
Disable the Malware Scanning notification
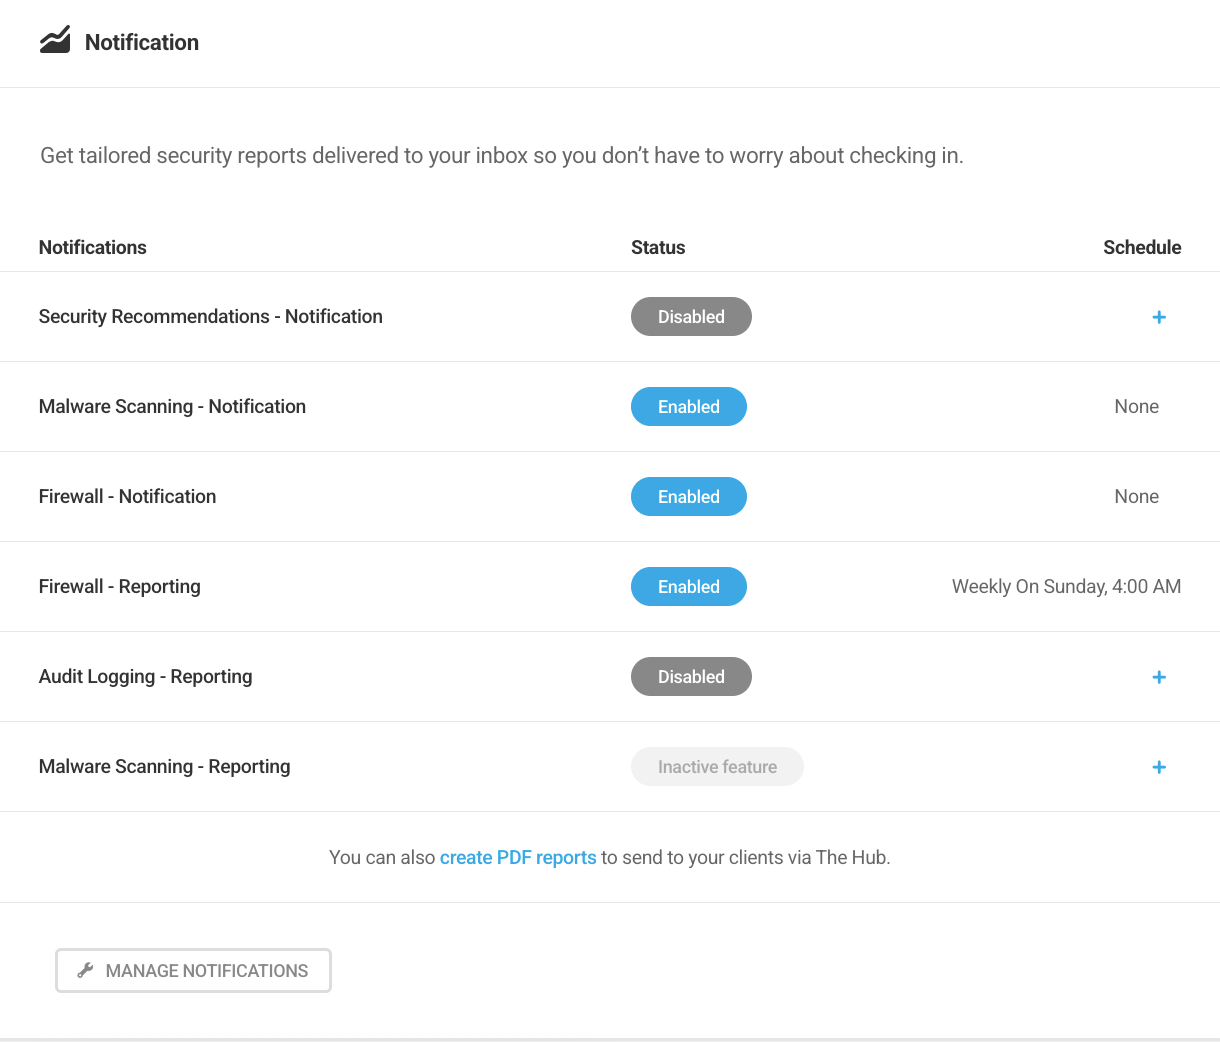tap(688, 406)
